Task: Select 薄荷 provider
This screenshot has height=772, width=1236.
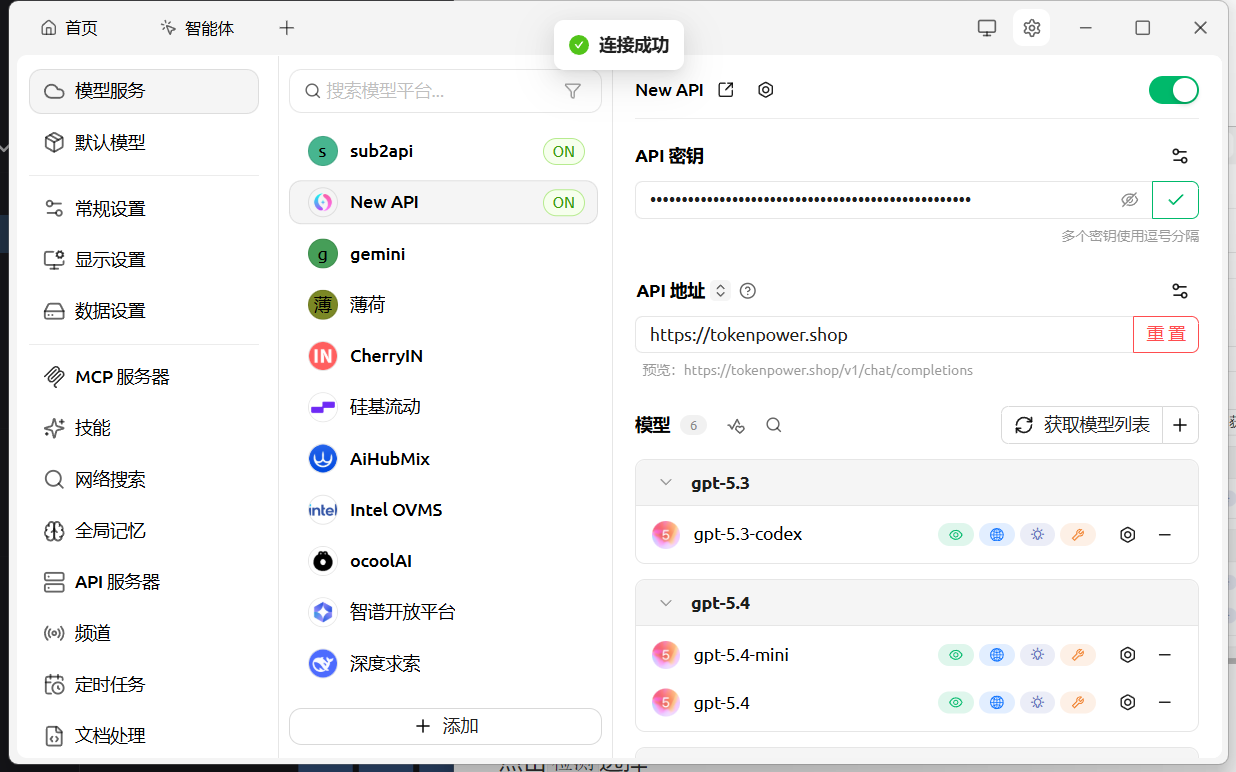Action: tap(443, 305)
